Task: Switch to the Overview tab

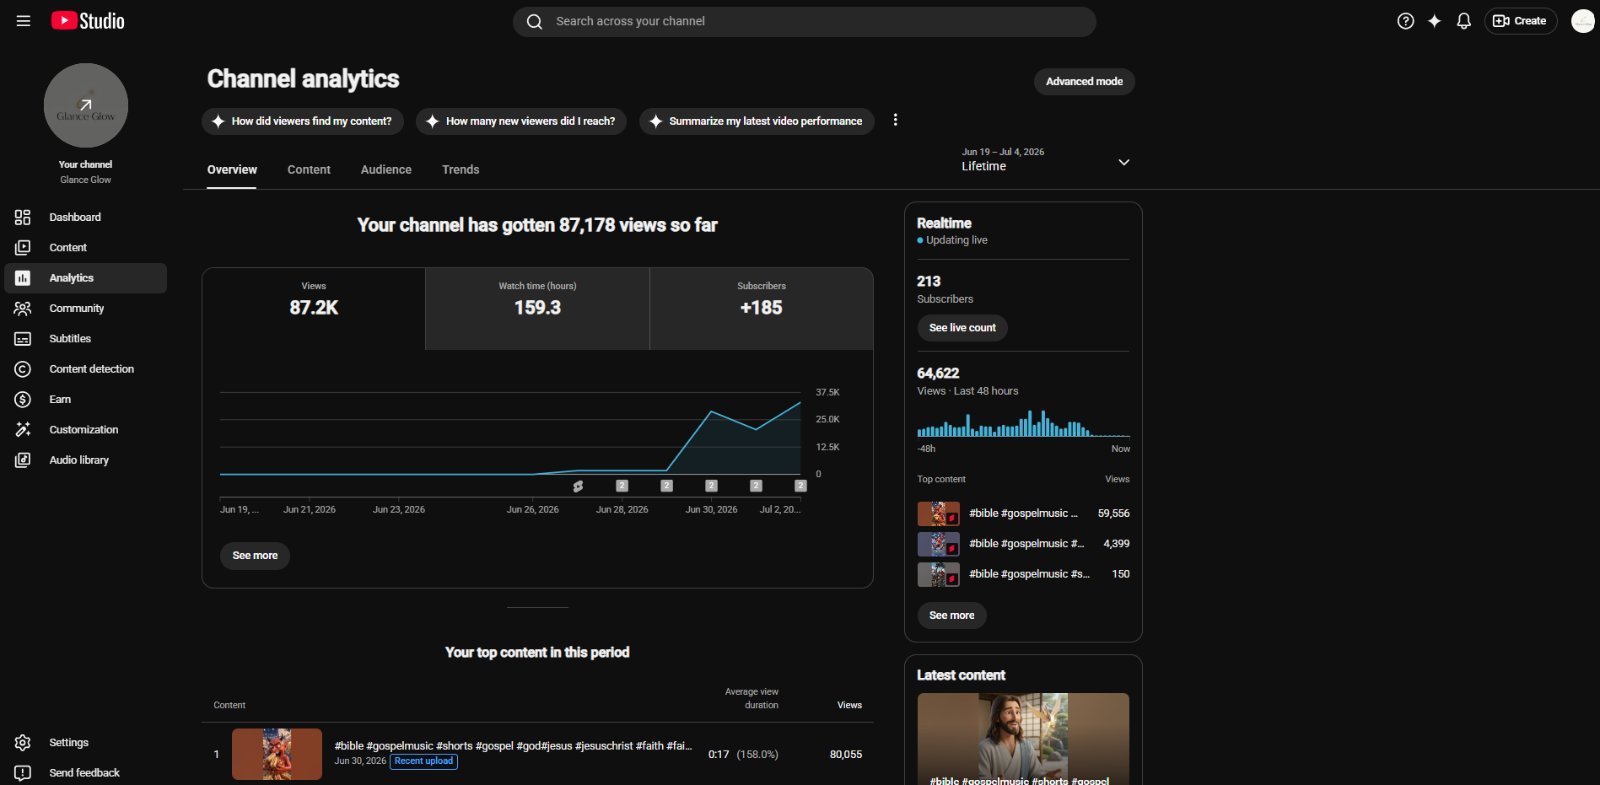Action: [232, 170]
